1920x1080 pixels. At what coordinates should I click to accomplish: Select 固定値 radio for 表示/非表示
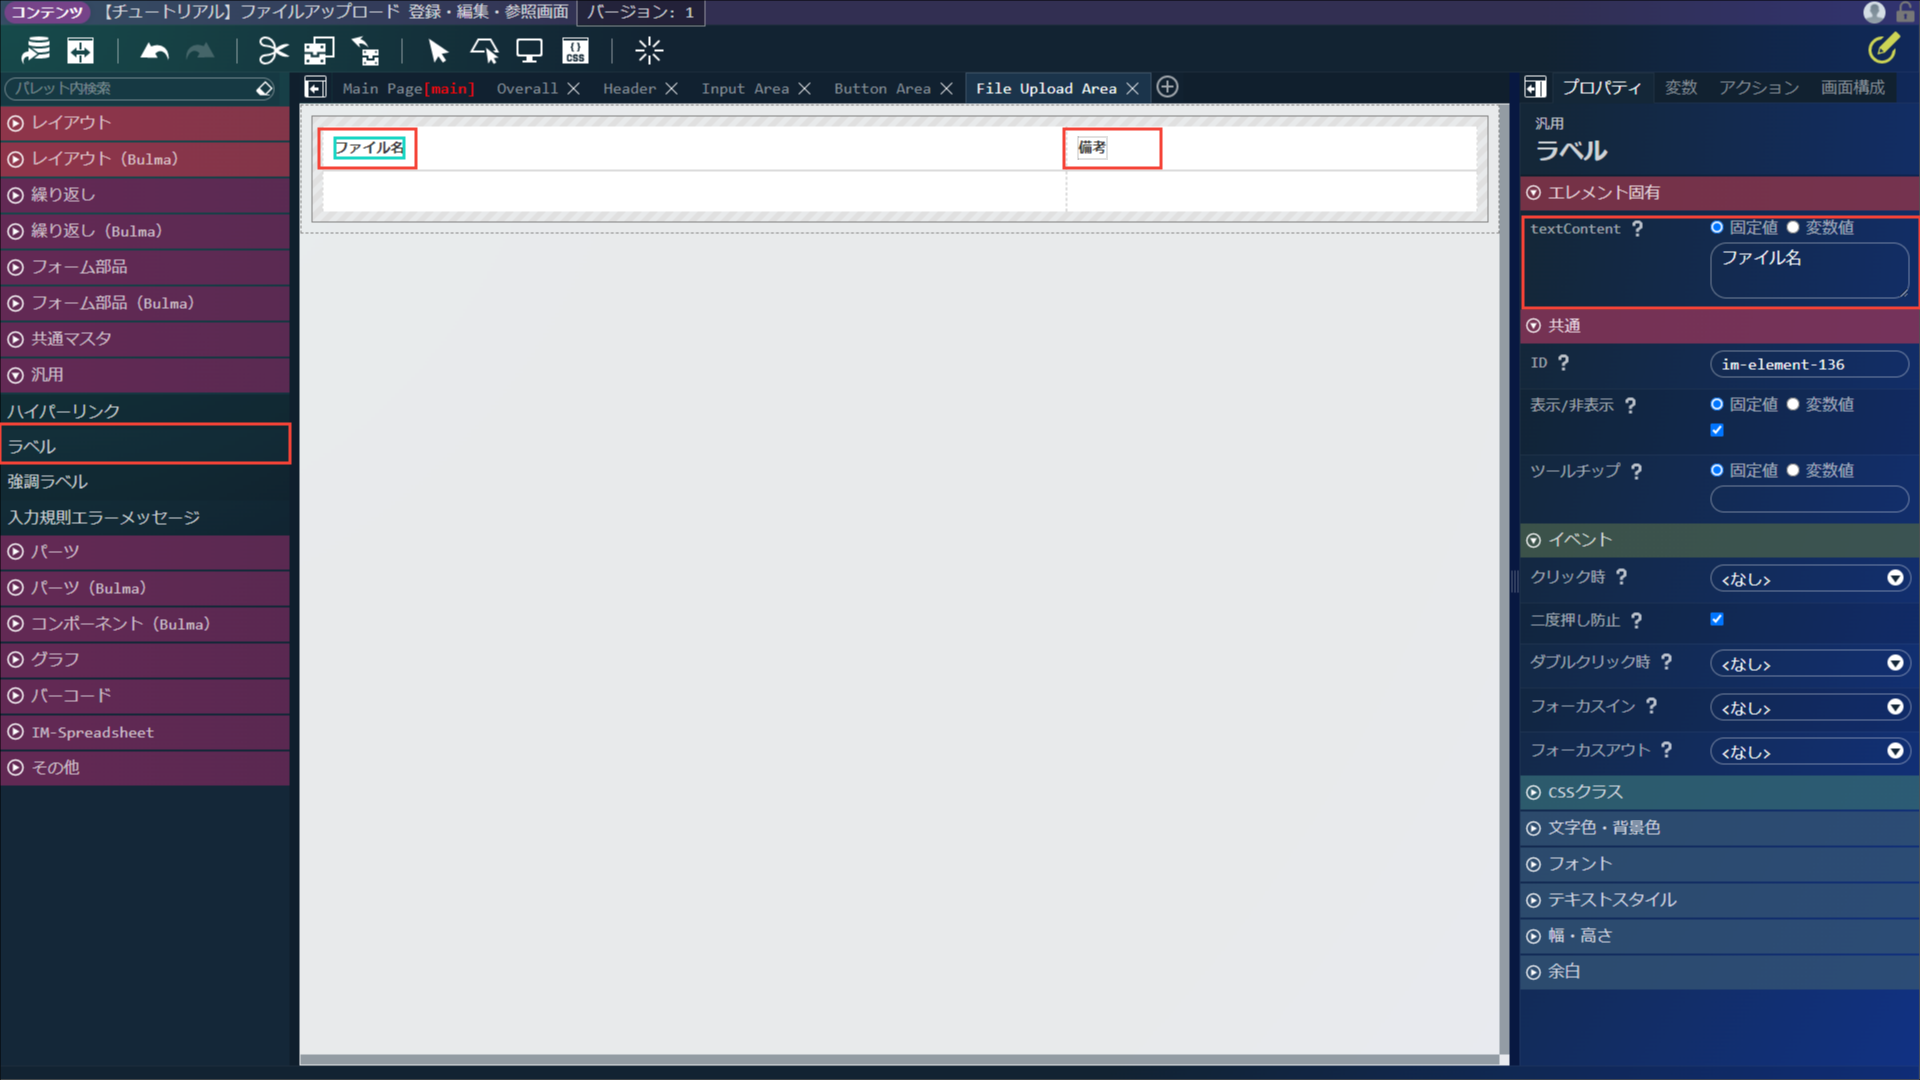(1717, 404)
